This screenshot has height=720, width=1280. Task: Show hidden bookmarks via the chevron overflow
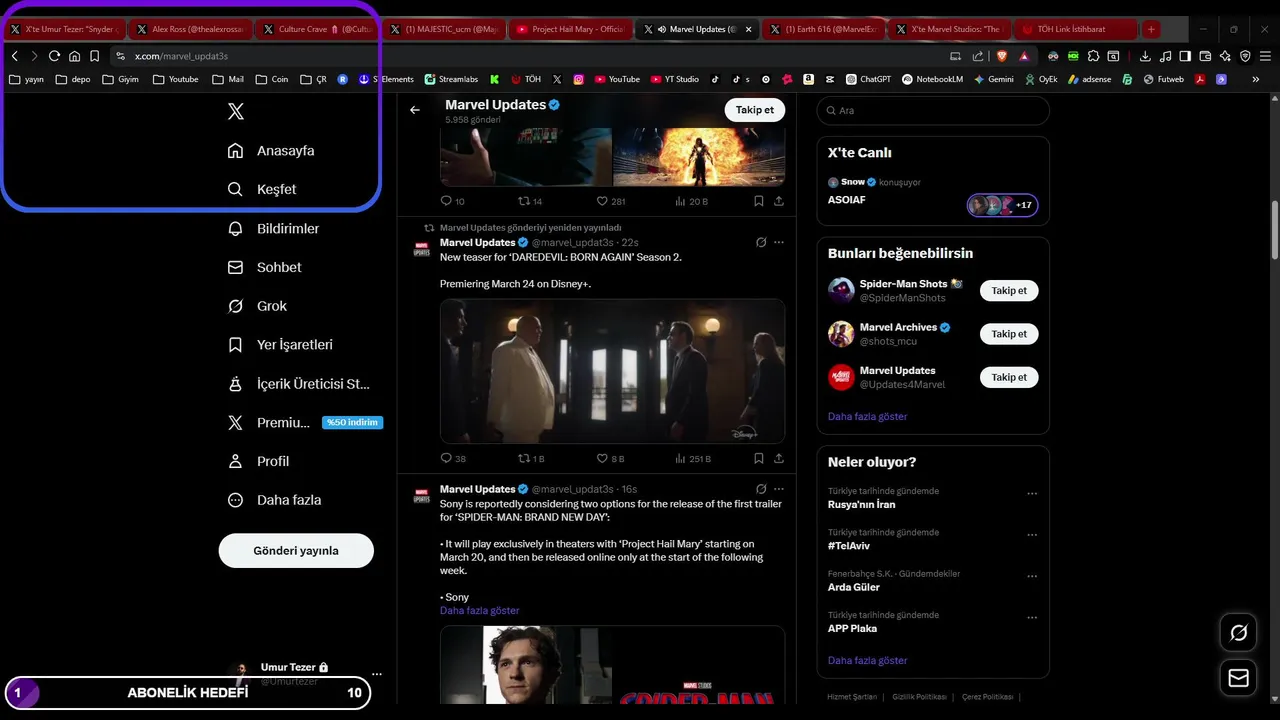click(x=1256, y=79)
